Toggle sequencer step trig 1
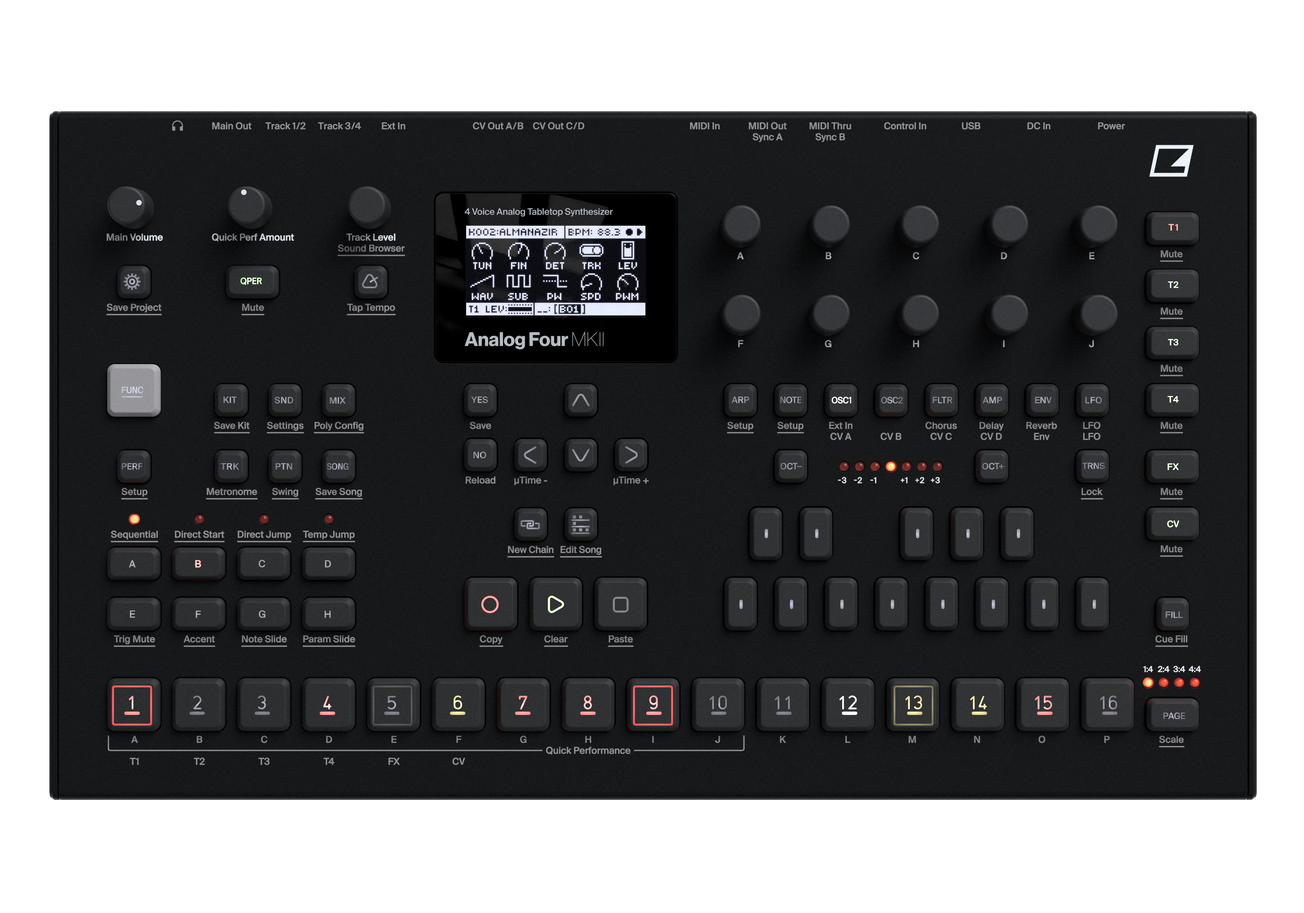This screenshot has height=913, width=1304. pyautogui.click(x=132, y=704)
